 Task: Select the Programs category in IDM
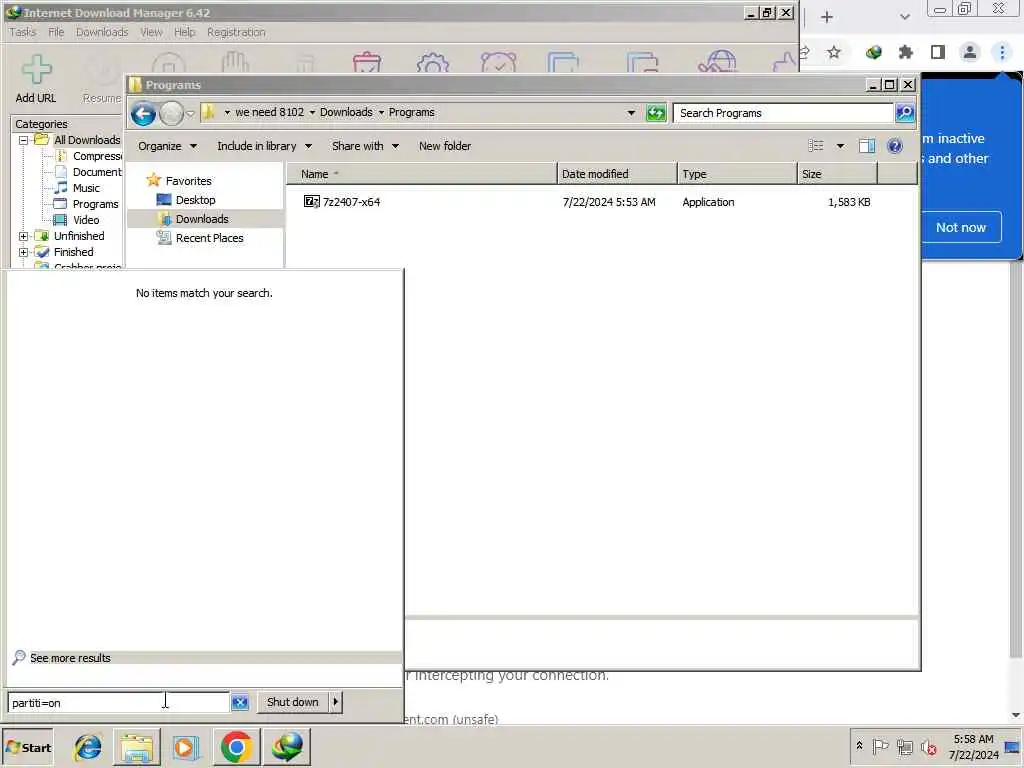[x=95, y=204]
